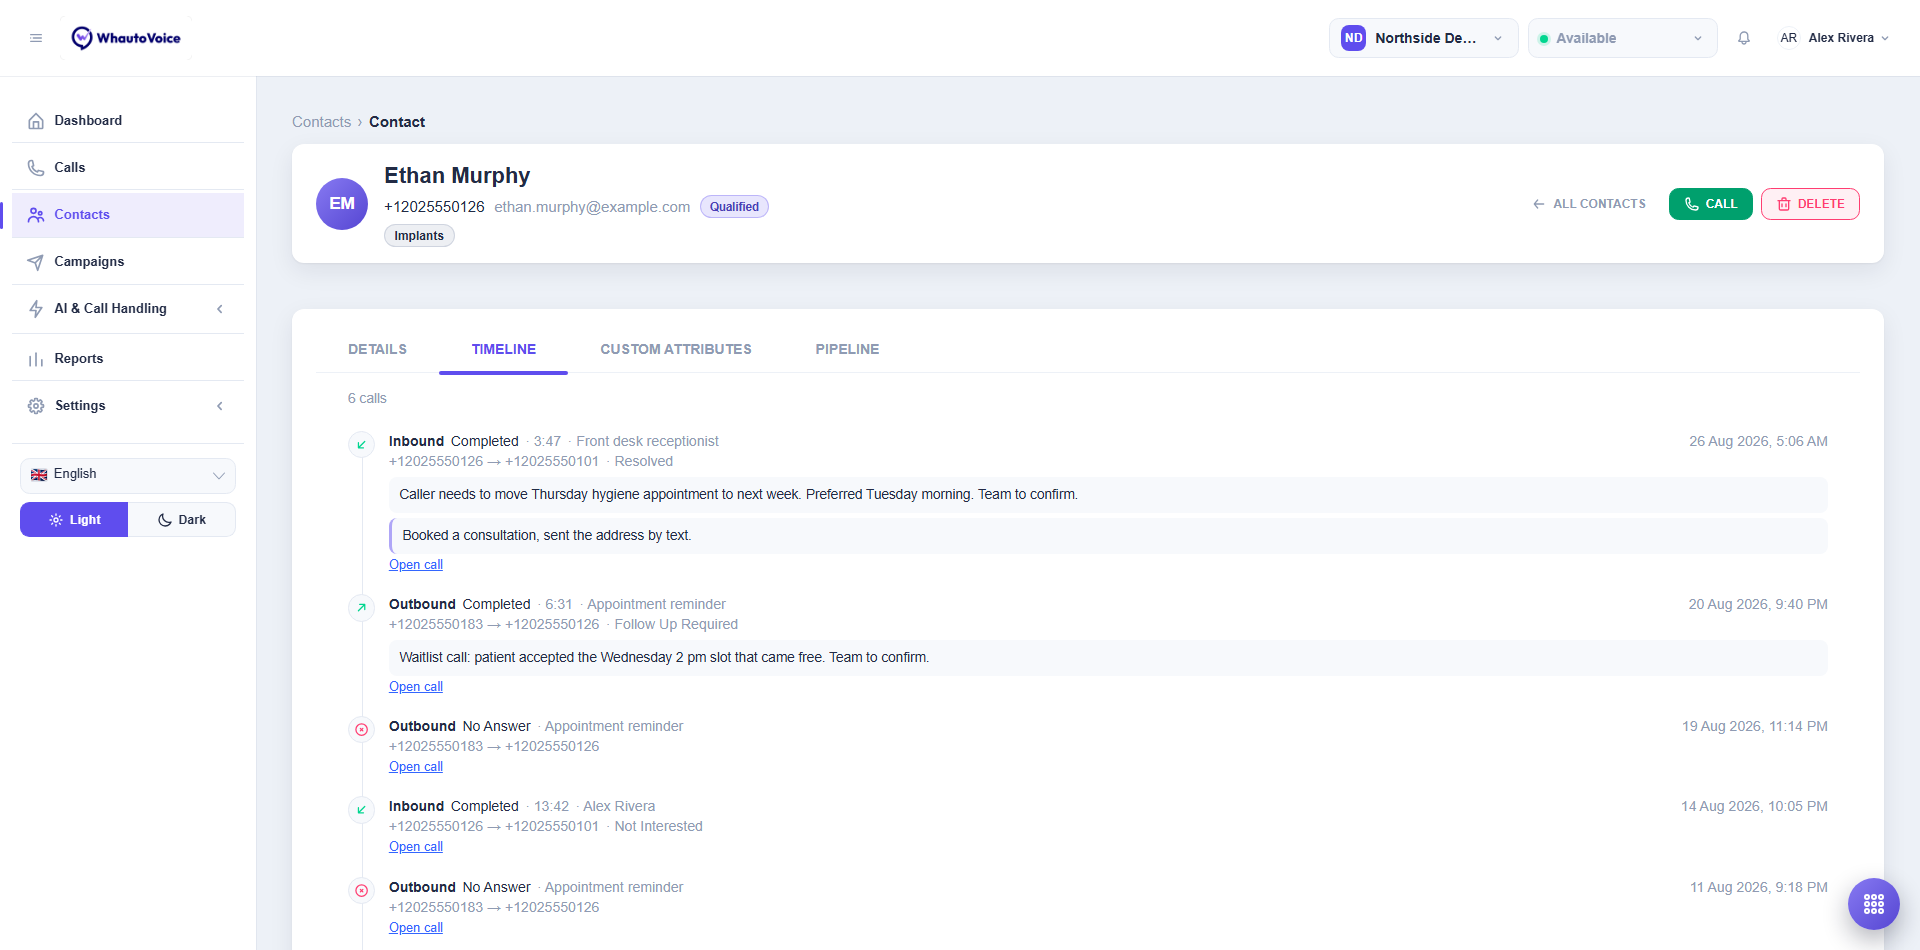Switch to Dark theme
The image size is (1920, 950).
tap(182, 520)
